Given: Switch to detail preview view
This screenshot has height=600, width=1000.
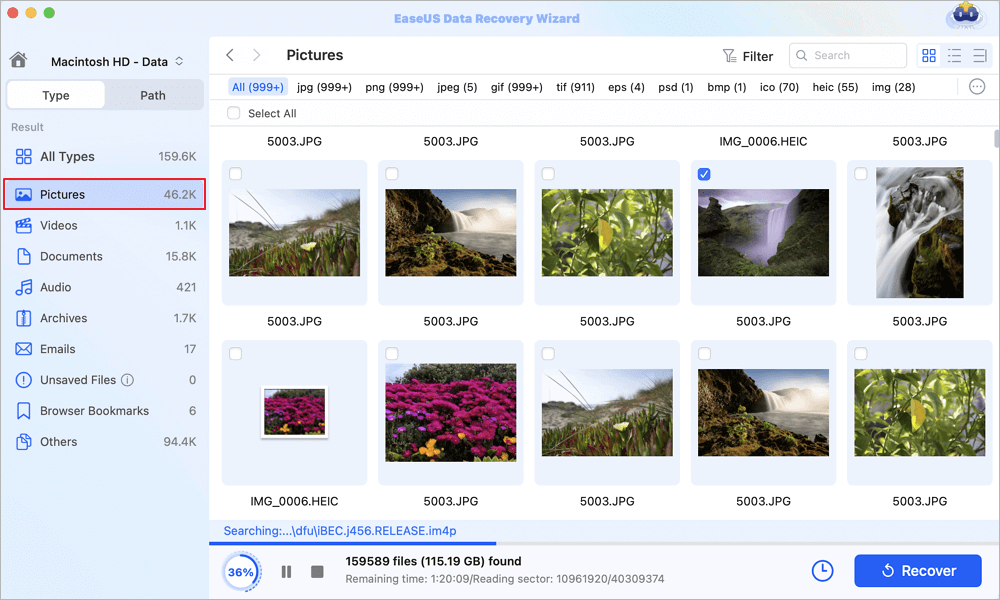Looking at the screenshot, I should (980, 55).
